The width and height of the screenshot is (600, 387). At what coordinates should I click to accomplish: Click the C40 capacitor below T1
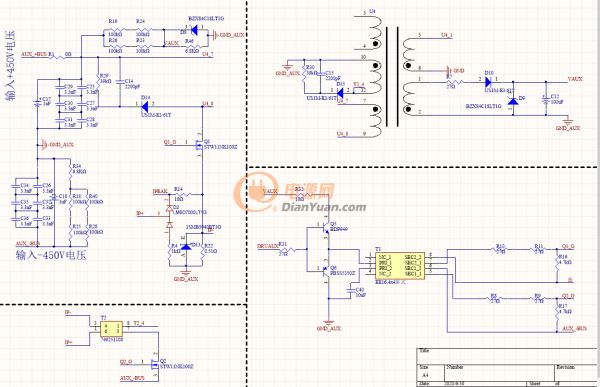pos(351,291)
